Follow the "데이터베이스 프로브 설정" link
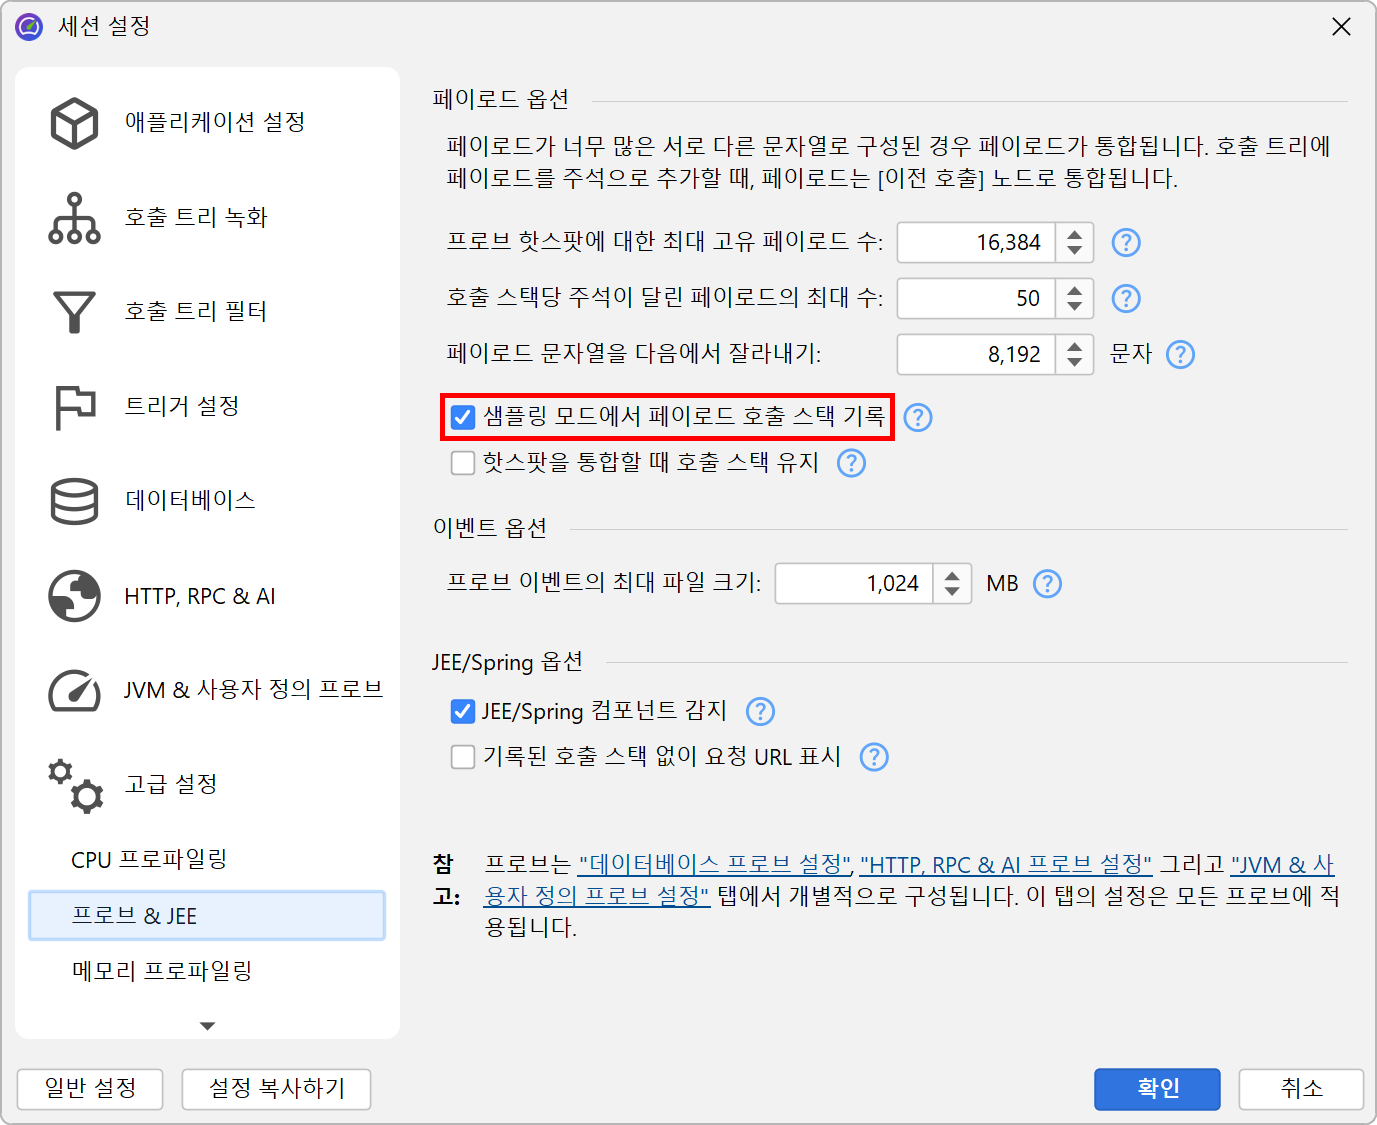 (714, 865)
